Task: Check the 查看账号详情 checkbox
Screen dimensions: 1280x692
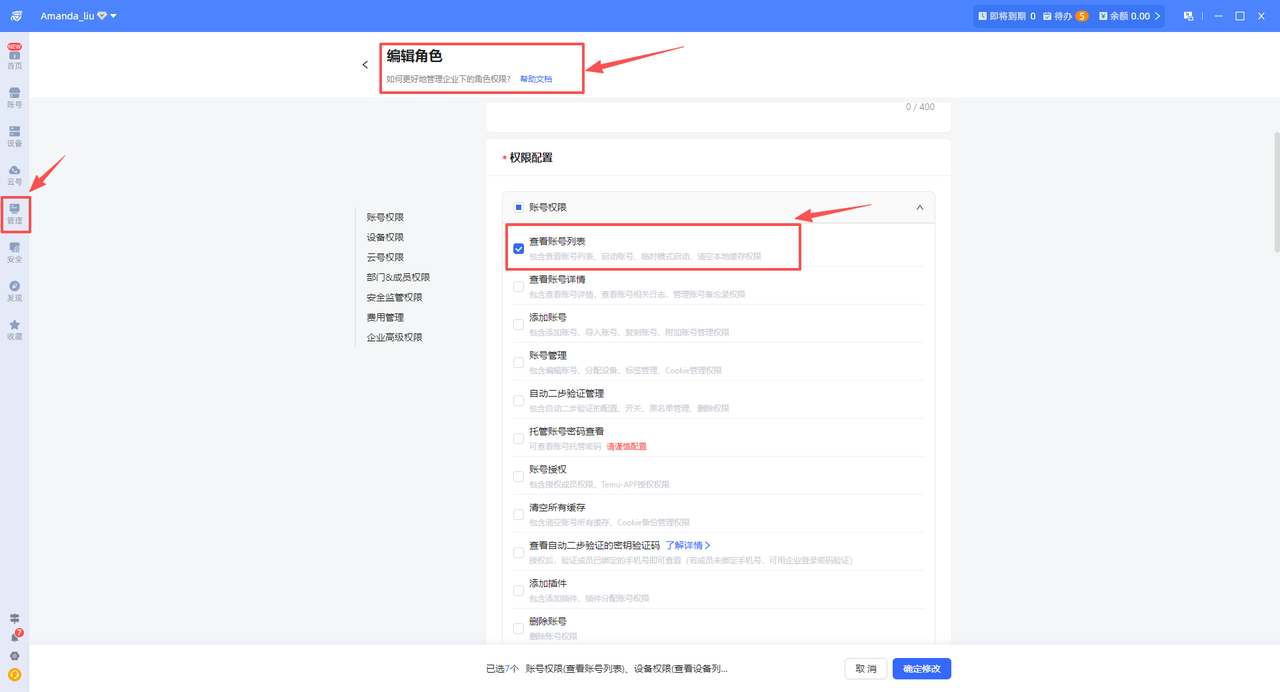Action: (519, 287)
